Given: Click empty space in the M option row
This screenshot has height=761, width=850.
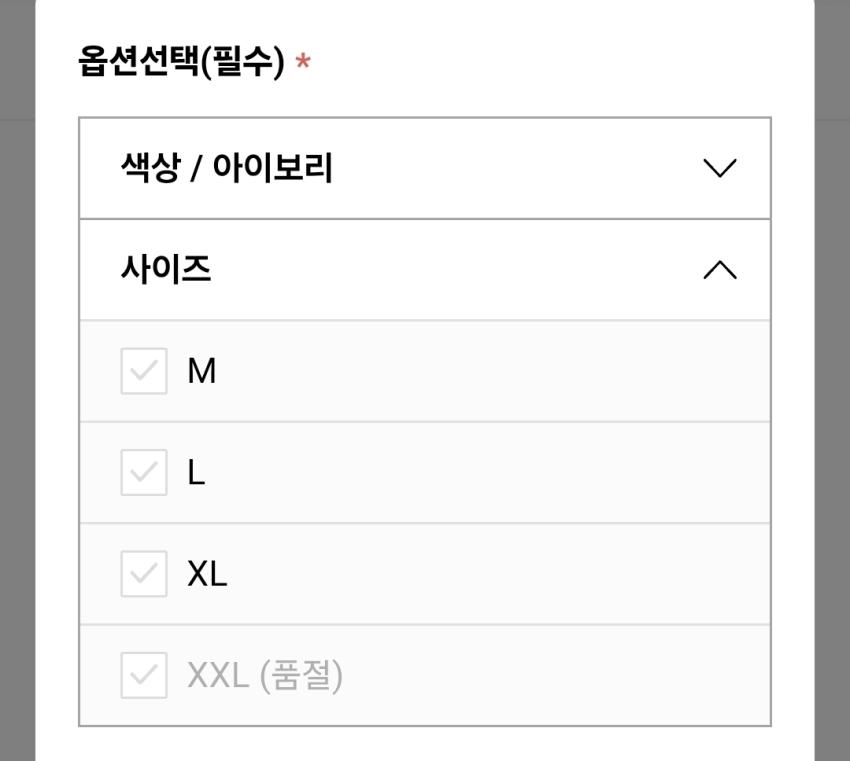Looking at the screenshot, I should click(x=500, y=371).
